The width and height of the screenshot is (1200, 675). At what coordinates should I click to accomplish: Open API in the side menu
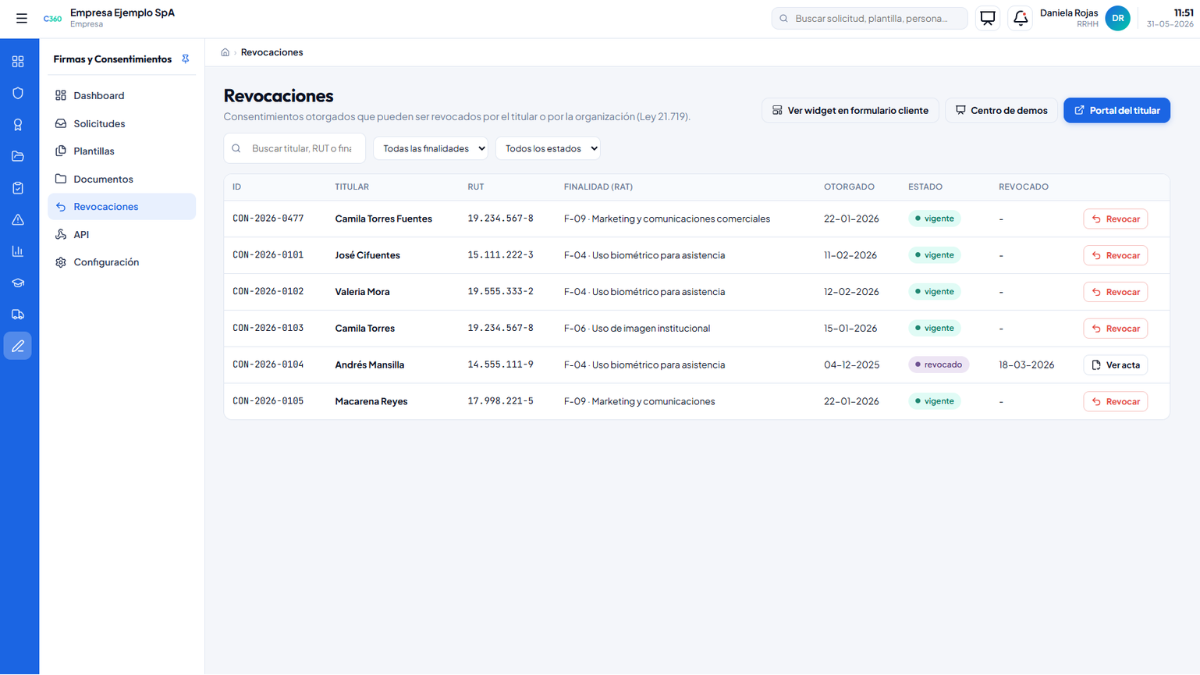point(122,234)
